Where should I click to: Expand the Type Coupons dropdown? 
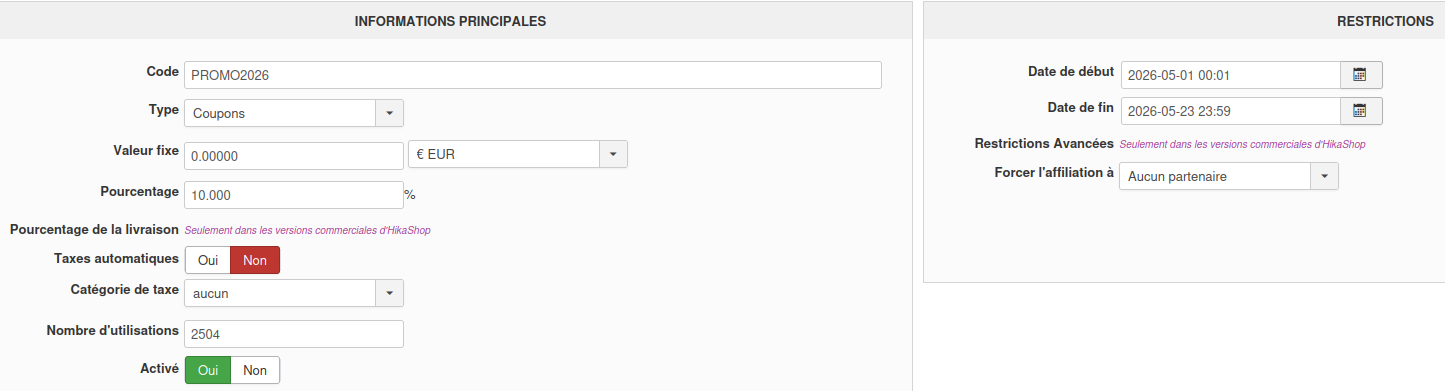pos(389,113)
